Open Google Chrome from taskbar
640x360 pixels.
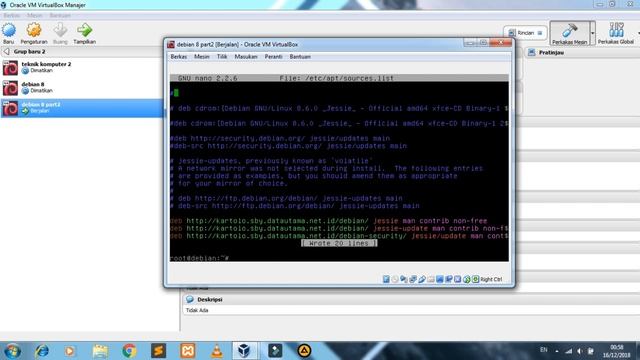[129, 351]
